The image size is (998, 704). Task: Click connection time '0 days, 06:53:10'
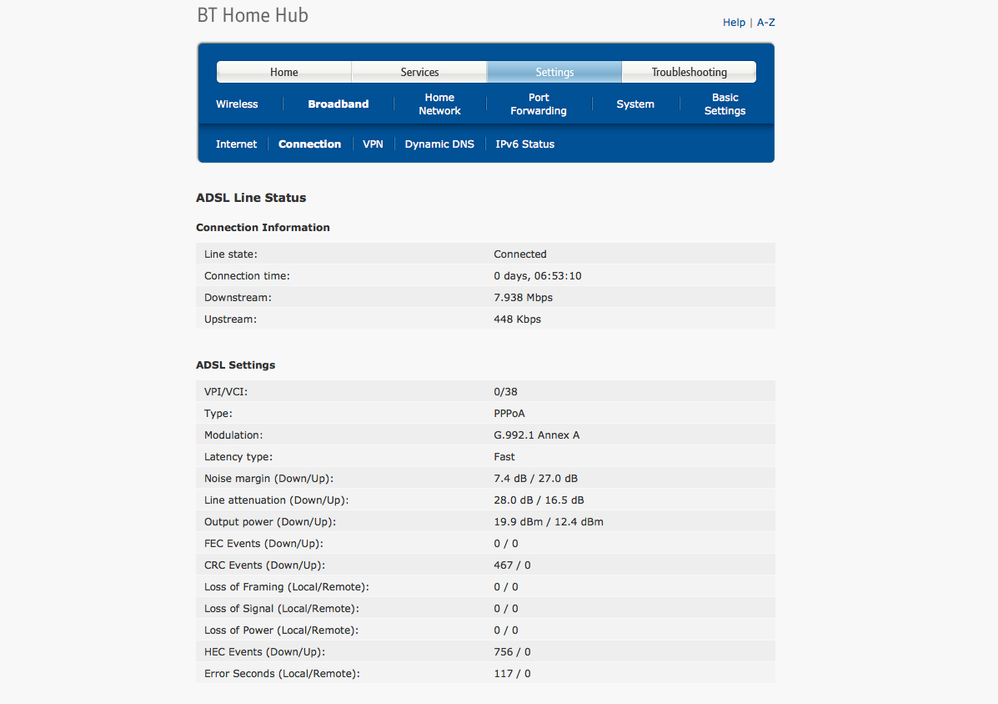(x=538, y=276)
